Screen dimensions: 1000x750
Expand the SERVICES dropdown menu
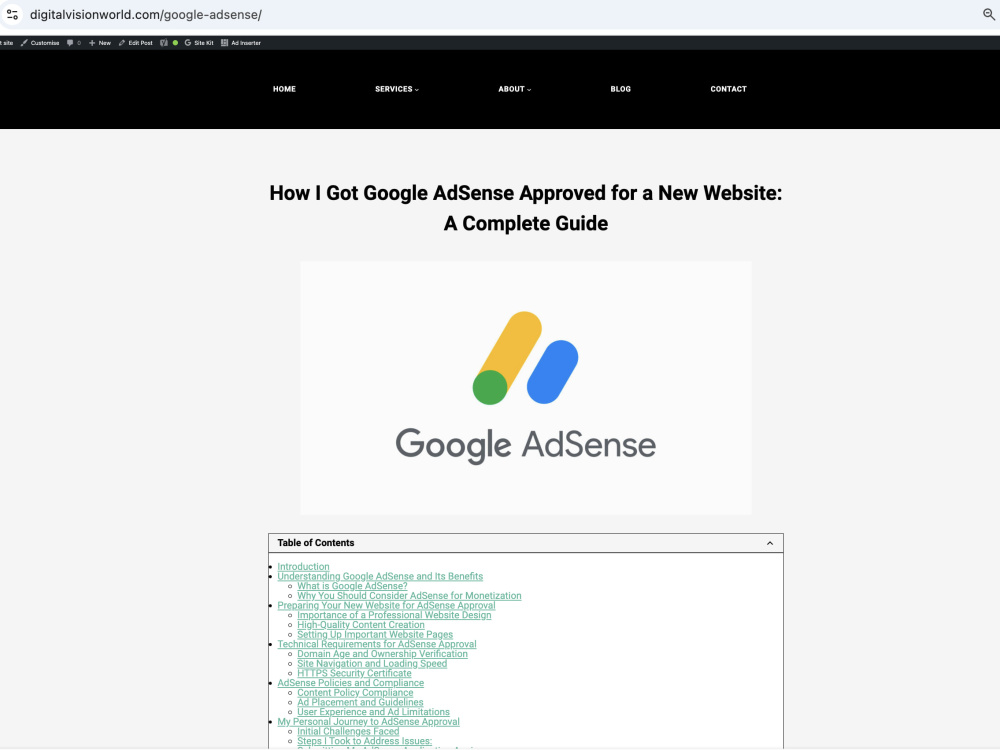[397, 89]
